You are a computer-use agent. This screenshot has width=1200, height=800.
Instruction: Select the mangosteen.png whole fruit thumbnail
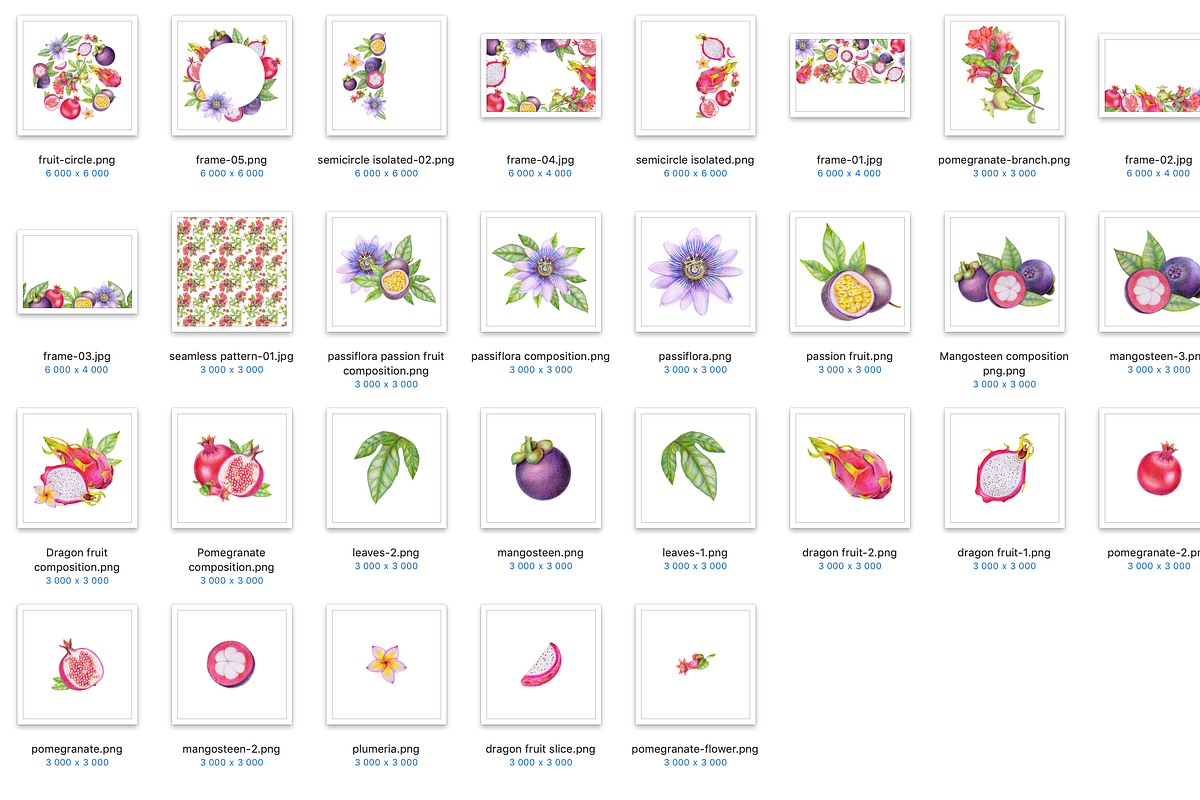541,468
